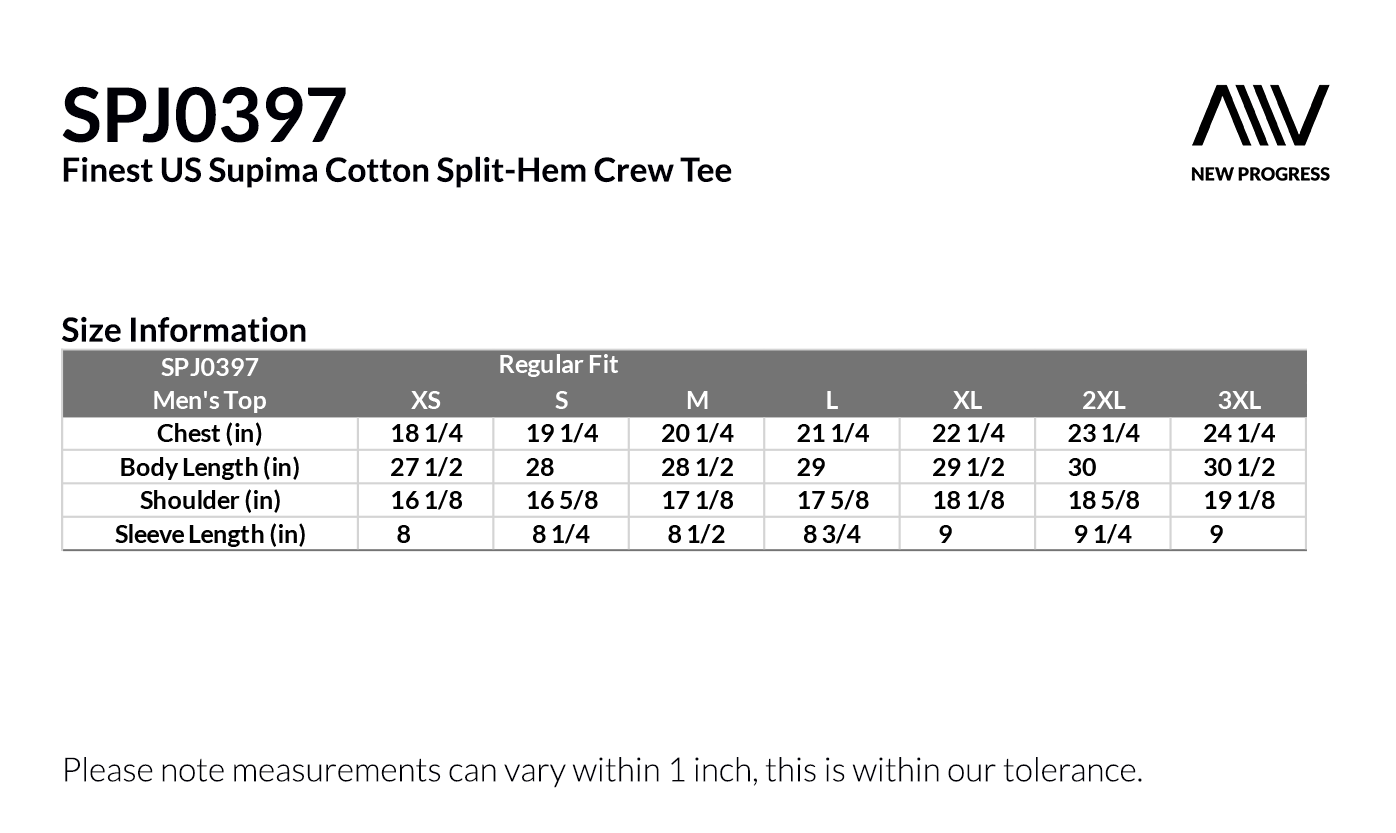
Task: Click the Size Information heading
Action: 184,330
